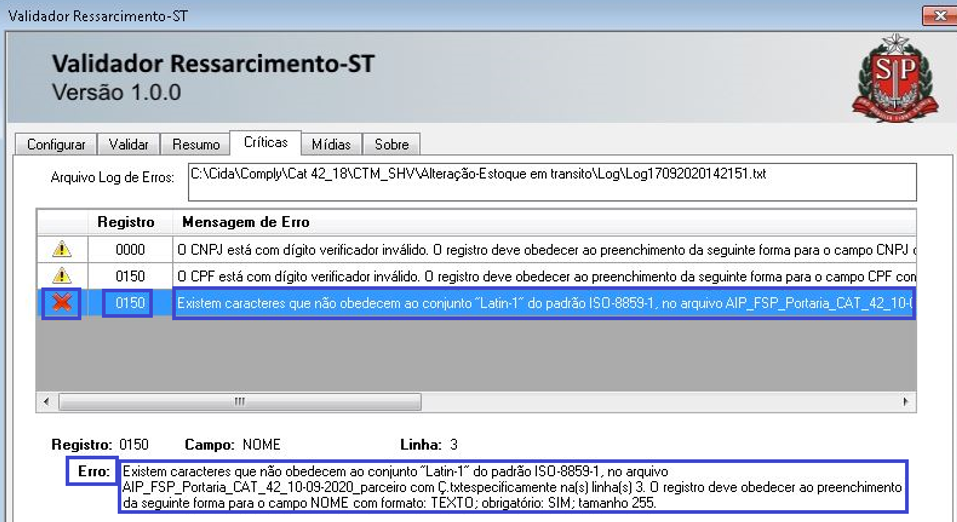Open the Mídias tab
The width and height of the screenshot is (957, 522).
331,144
